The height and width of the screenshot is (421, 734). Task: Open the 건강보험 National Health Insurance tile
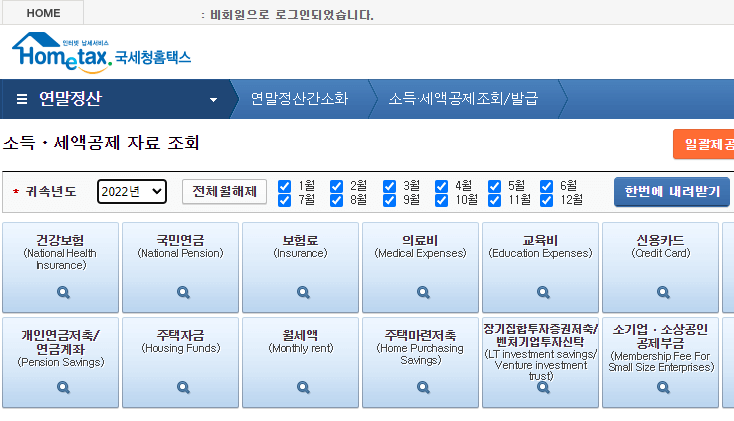click(60, 267)
